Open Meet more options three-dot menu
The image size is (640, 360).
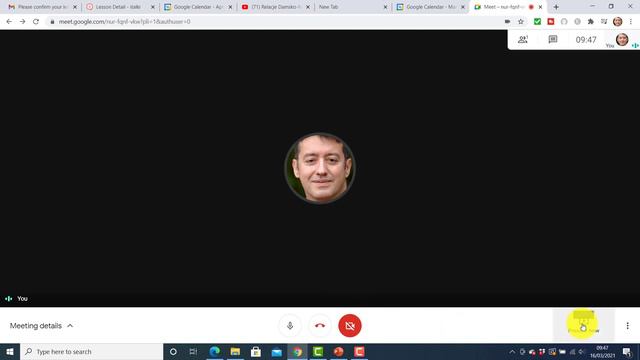[x=627, y=326]
